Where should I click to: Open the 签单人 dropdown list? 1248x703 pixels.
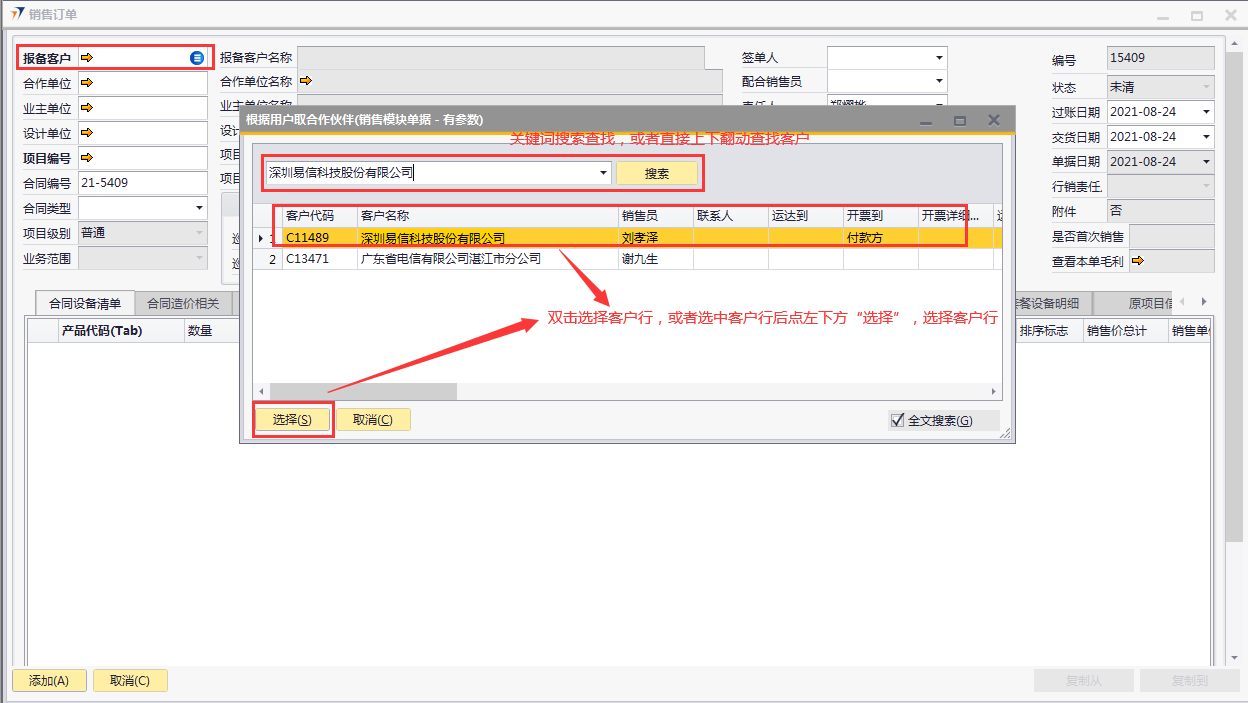tap(939, 58)
